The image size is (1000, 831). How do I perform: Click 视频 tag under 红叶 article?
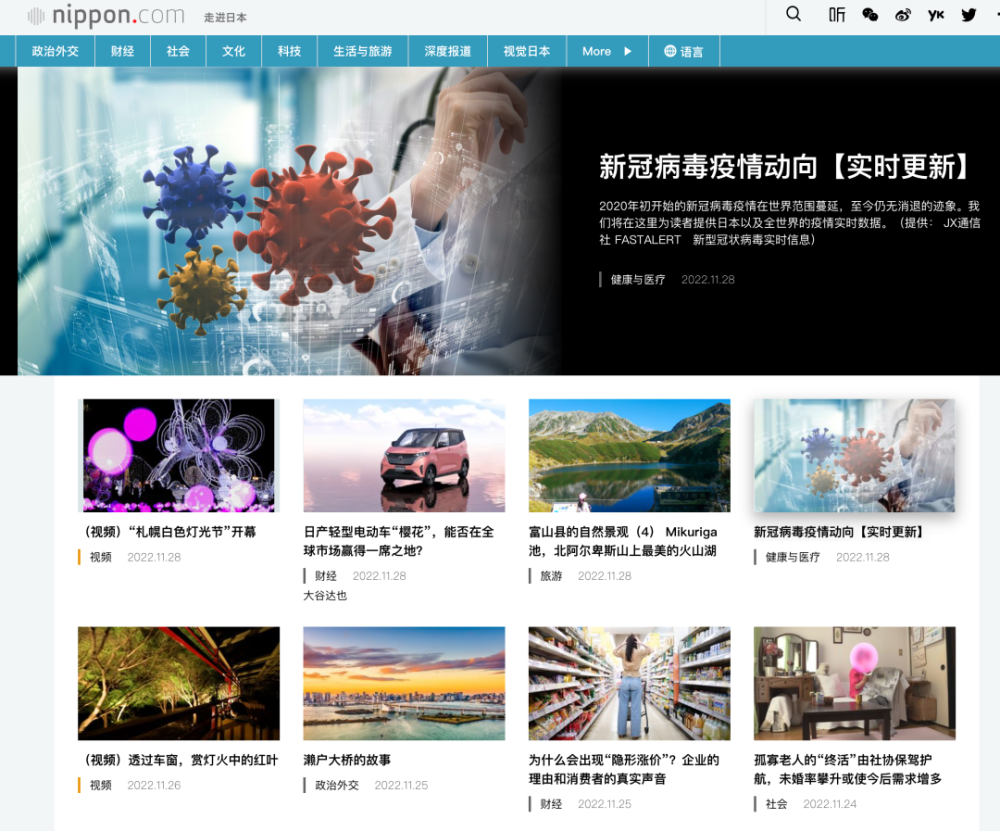[x=100, y=785]
